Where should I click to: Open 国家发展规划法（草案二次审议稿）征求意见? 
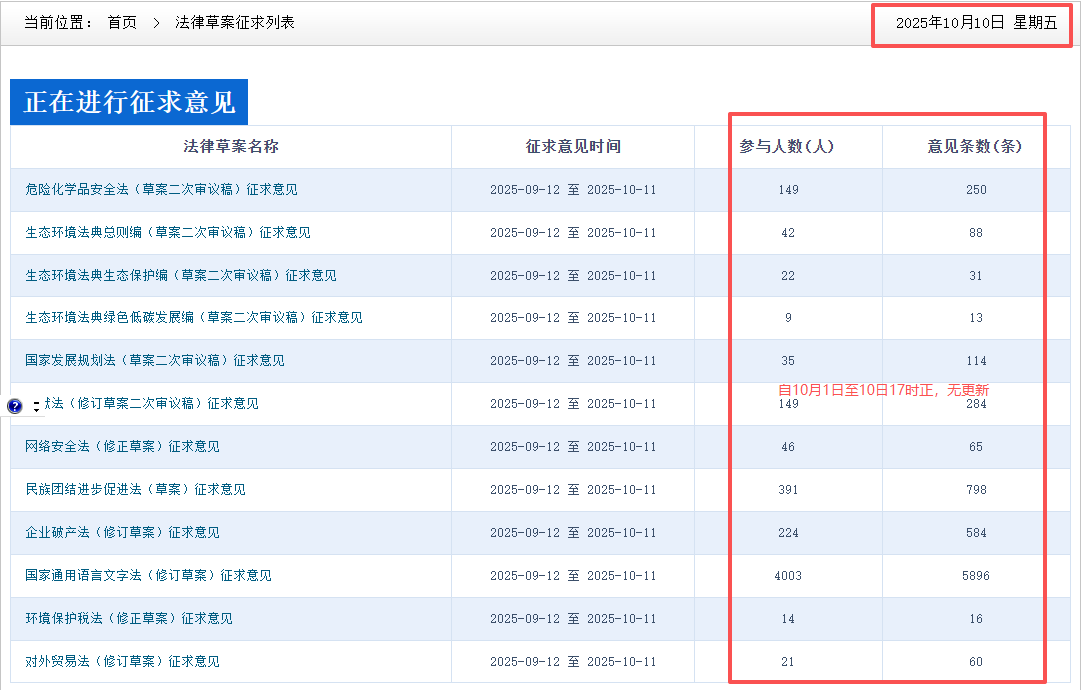(x=155, y=360)
